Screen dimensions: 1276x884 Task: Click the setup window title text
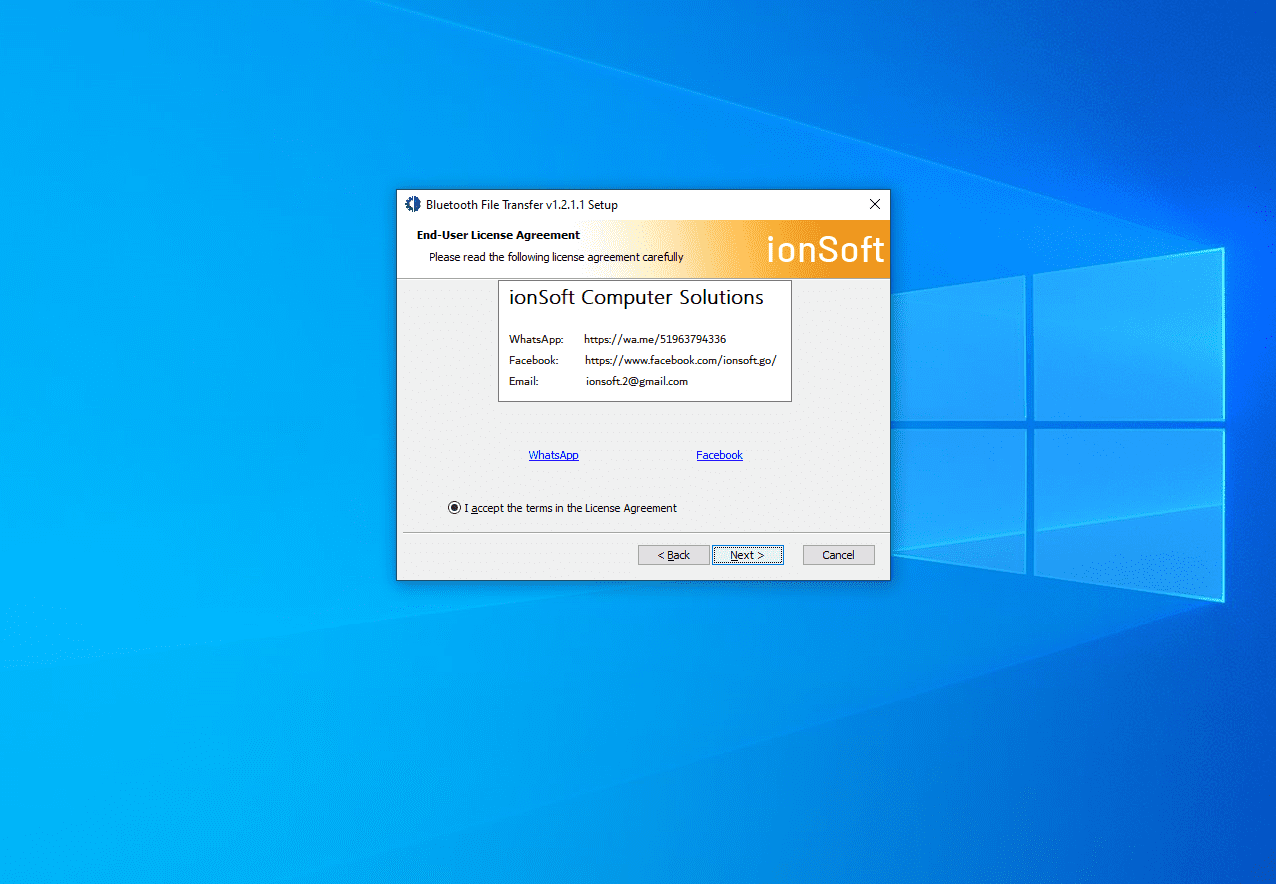coord(521,205)
